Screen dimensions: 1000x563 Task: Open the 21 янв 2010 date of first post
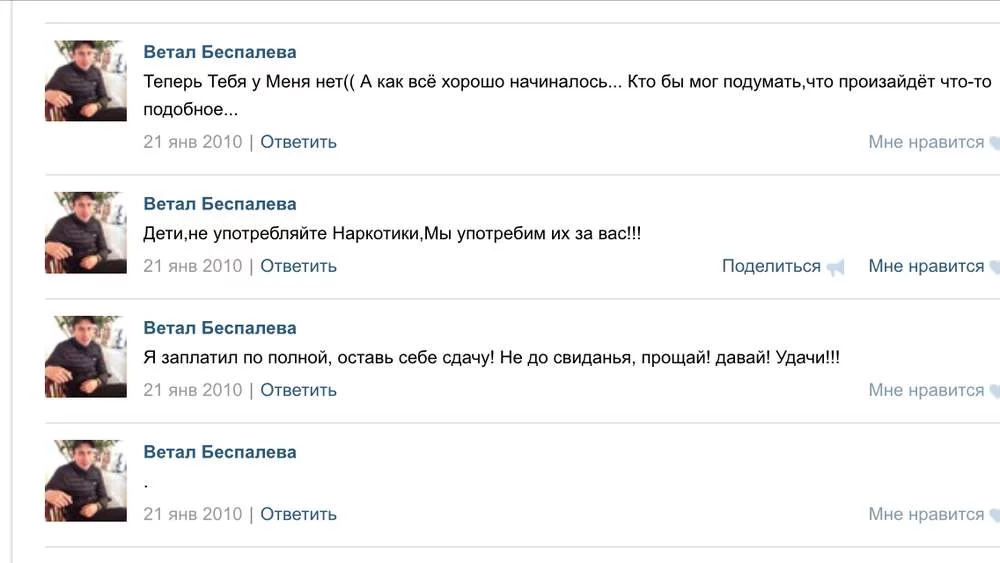(193, 142)
